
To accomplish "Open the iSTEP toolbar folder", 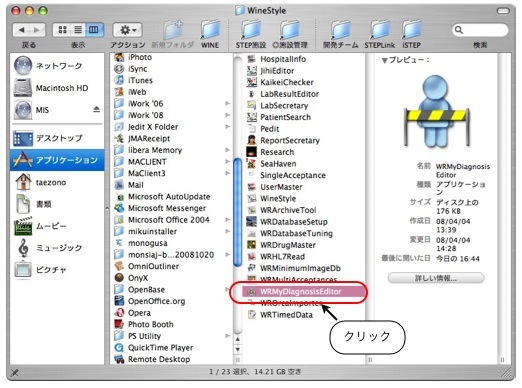I will pos(412,34).
